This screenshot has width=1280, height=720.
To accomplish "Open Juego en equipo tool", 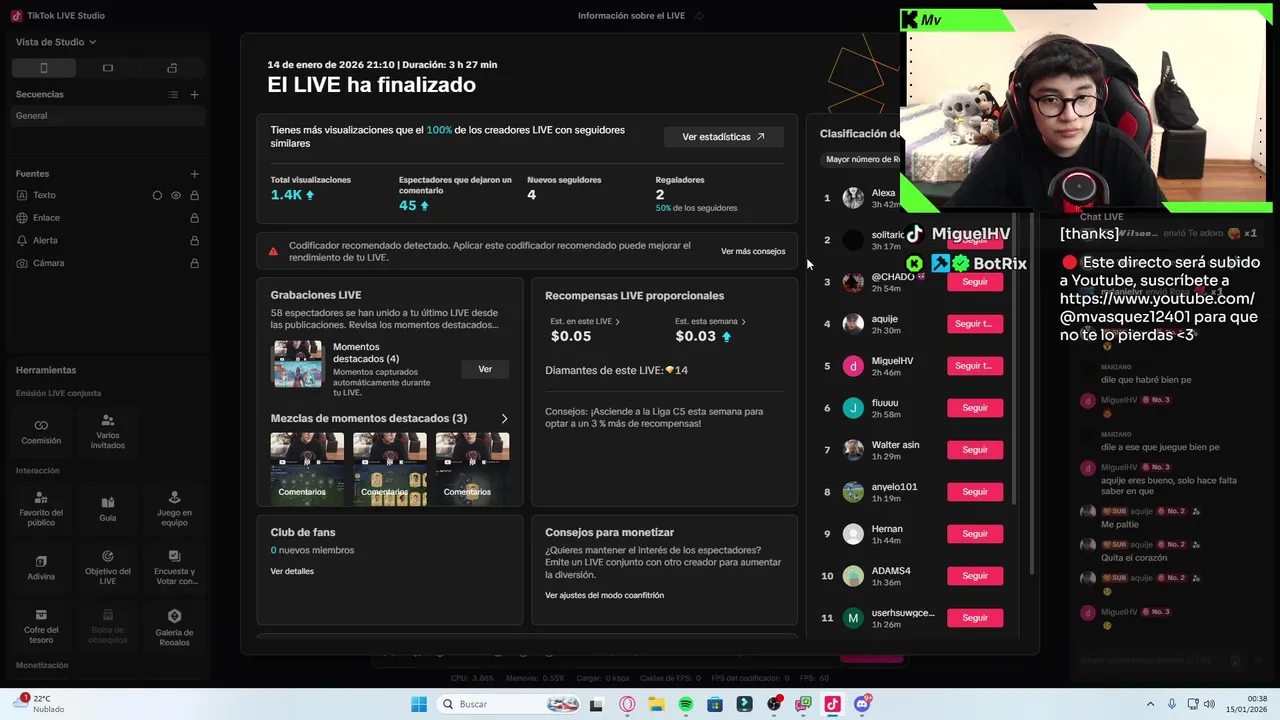I will point(174,509).
